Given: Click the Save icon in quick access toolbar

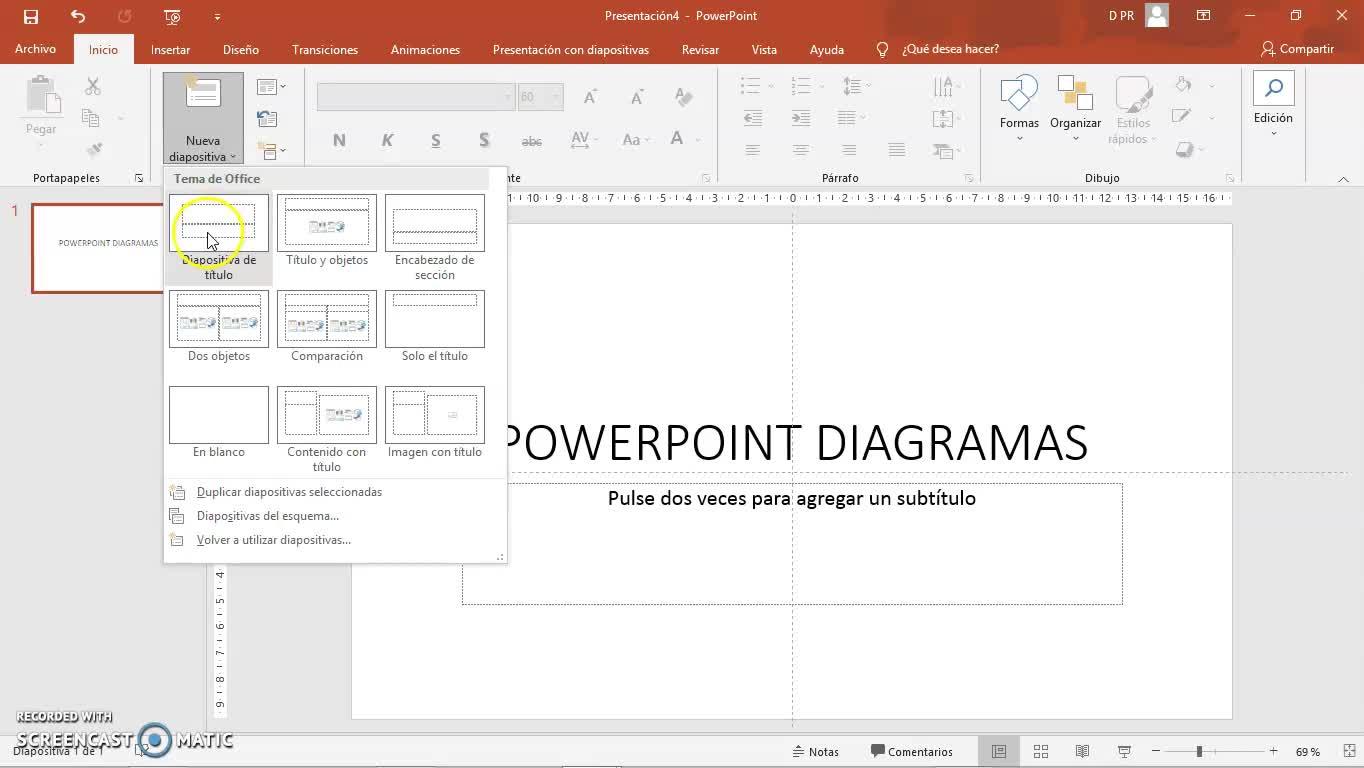Looking at the screenshot, I should pyautogui.click(x=31, y=16).
